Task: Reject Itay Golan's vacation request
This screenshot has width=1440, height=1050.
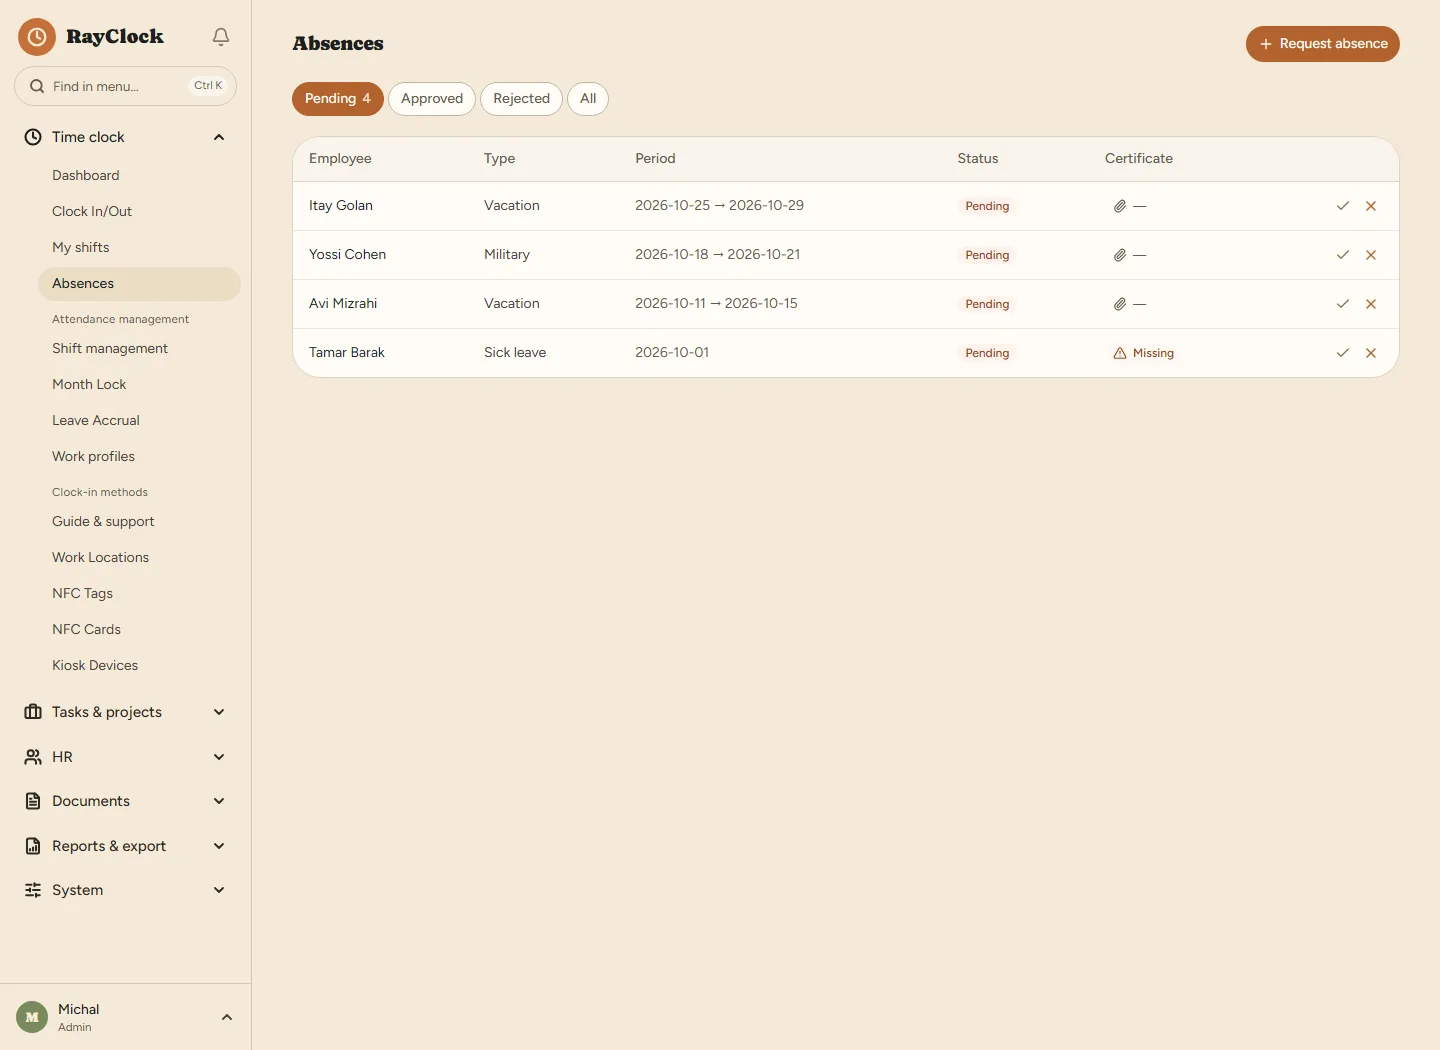Action: [1371, 206]
